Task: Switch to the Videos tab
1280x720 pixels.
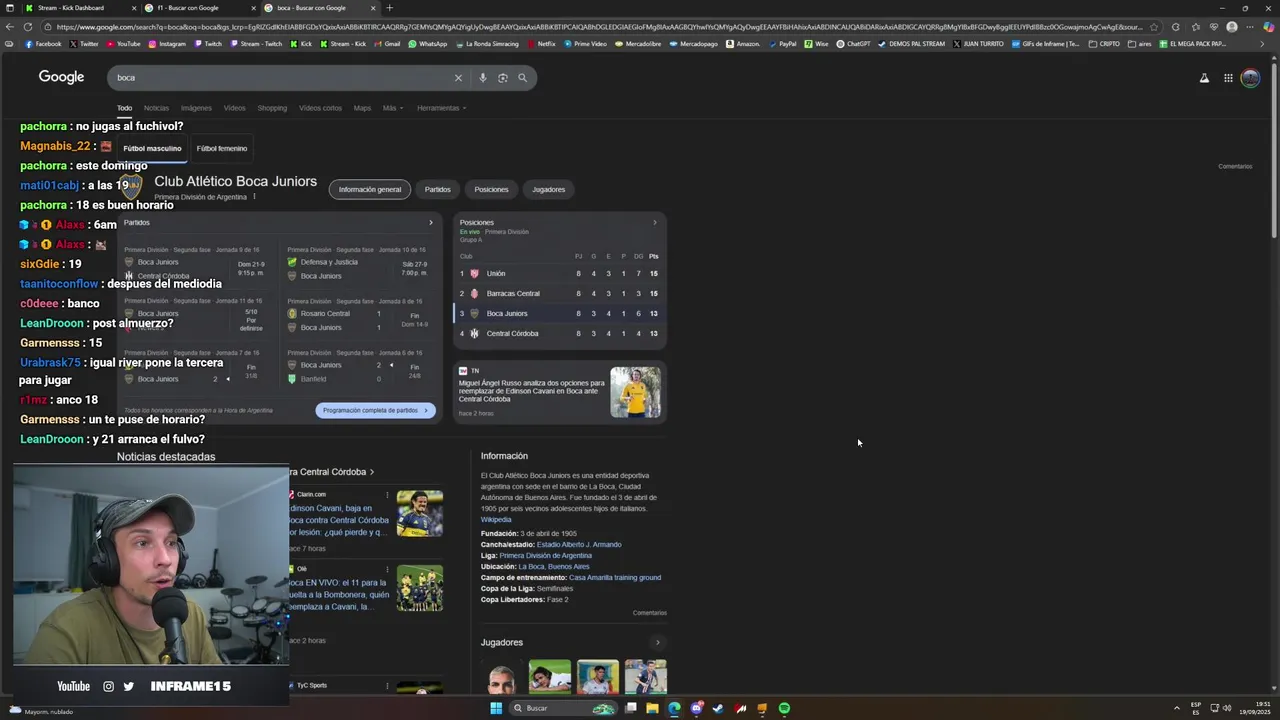Action: [234, 108]
